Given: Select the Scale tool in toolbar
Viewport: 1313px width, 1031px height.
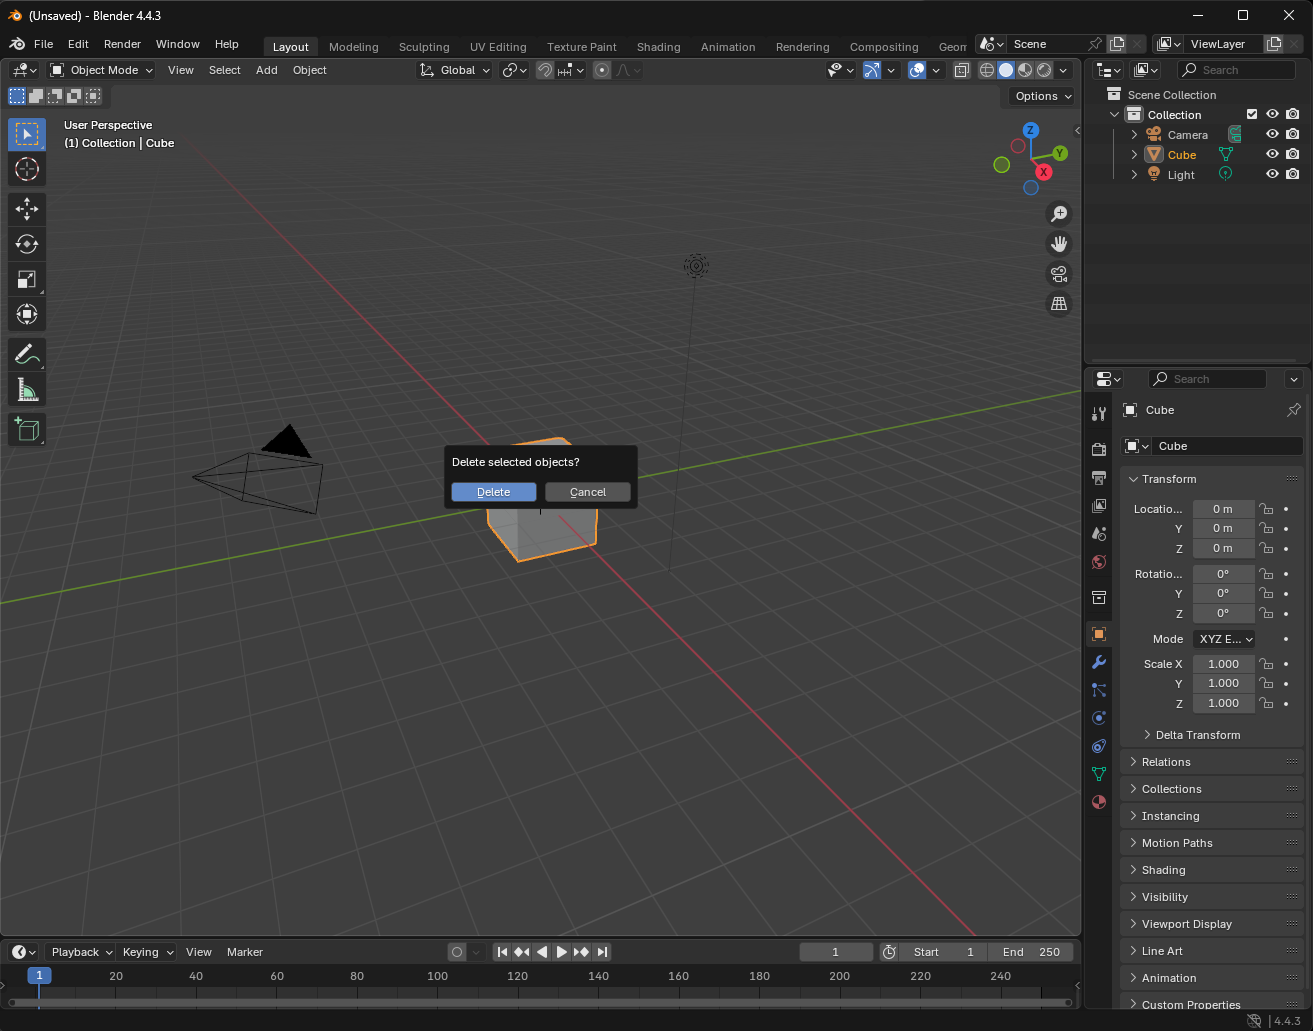Looking at the screenshot, I should click(x=27, y=280).
